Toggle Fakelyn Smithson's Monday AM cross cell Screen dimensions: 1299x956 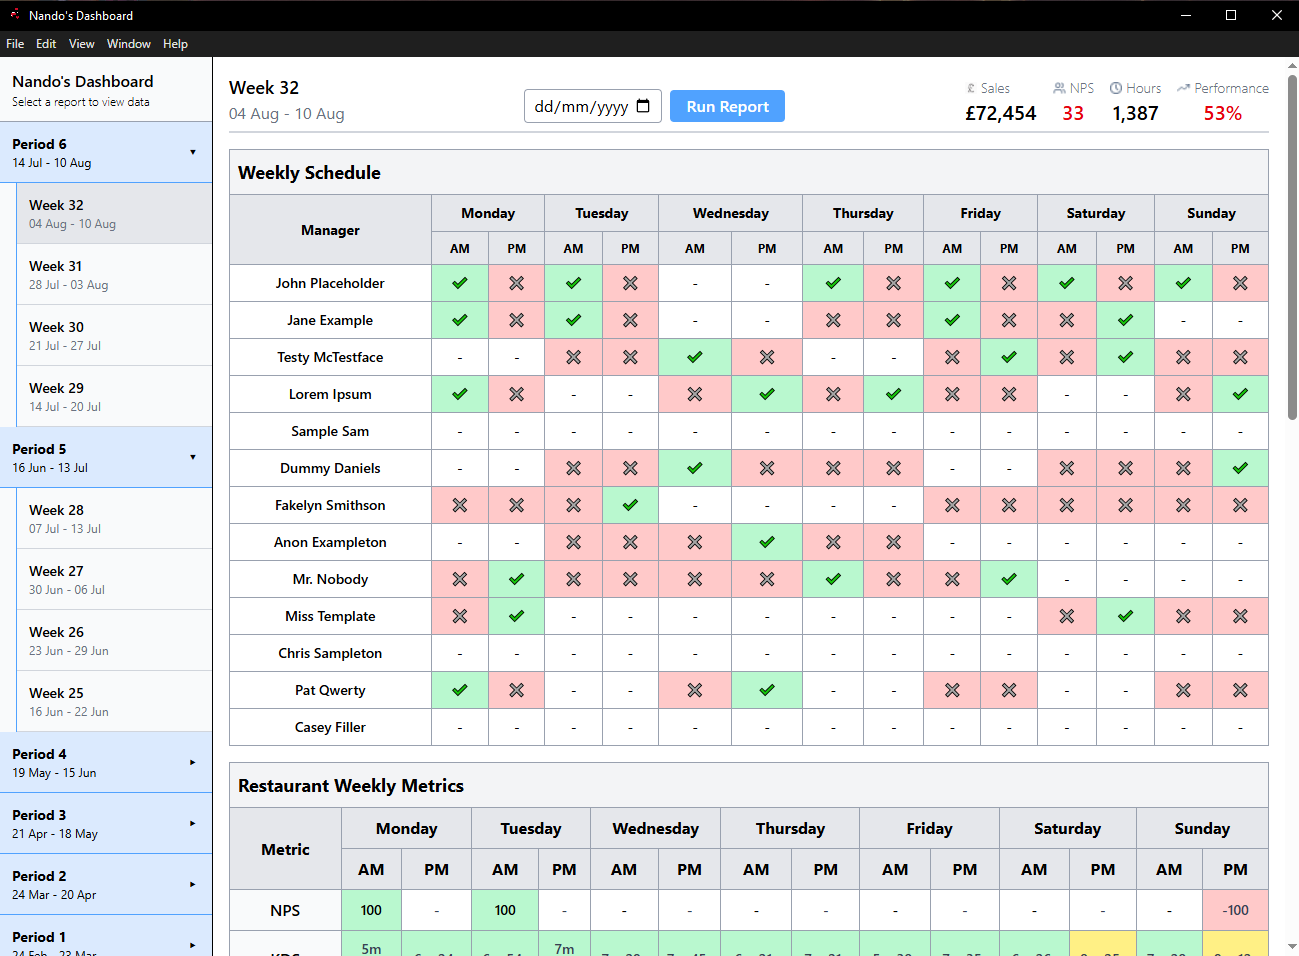[x=460, y=505]
